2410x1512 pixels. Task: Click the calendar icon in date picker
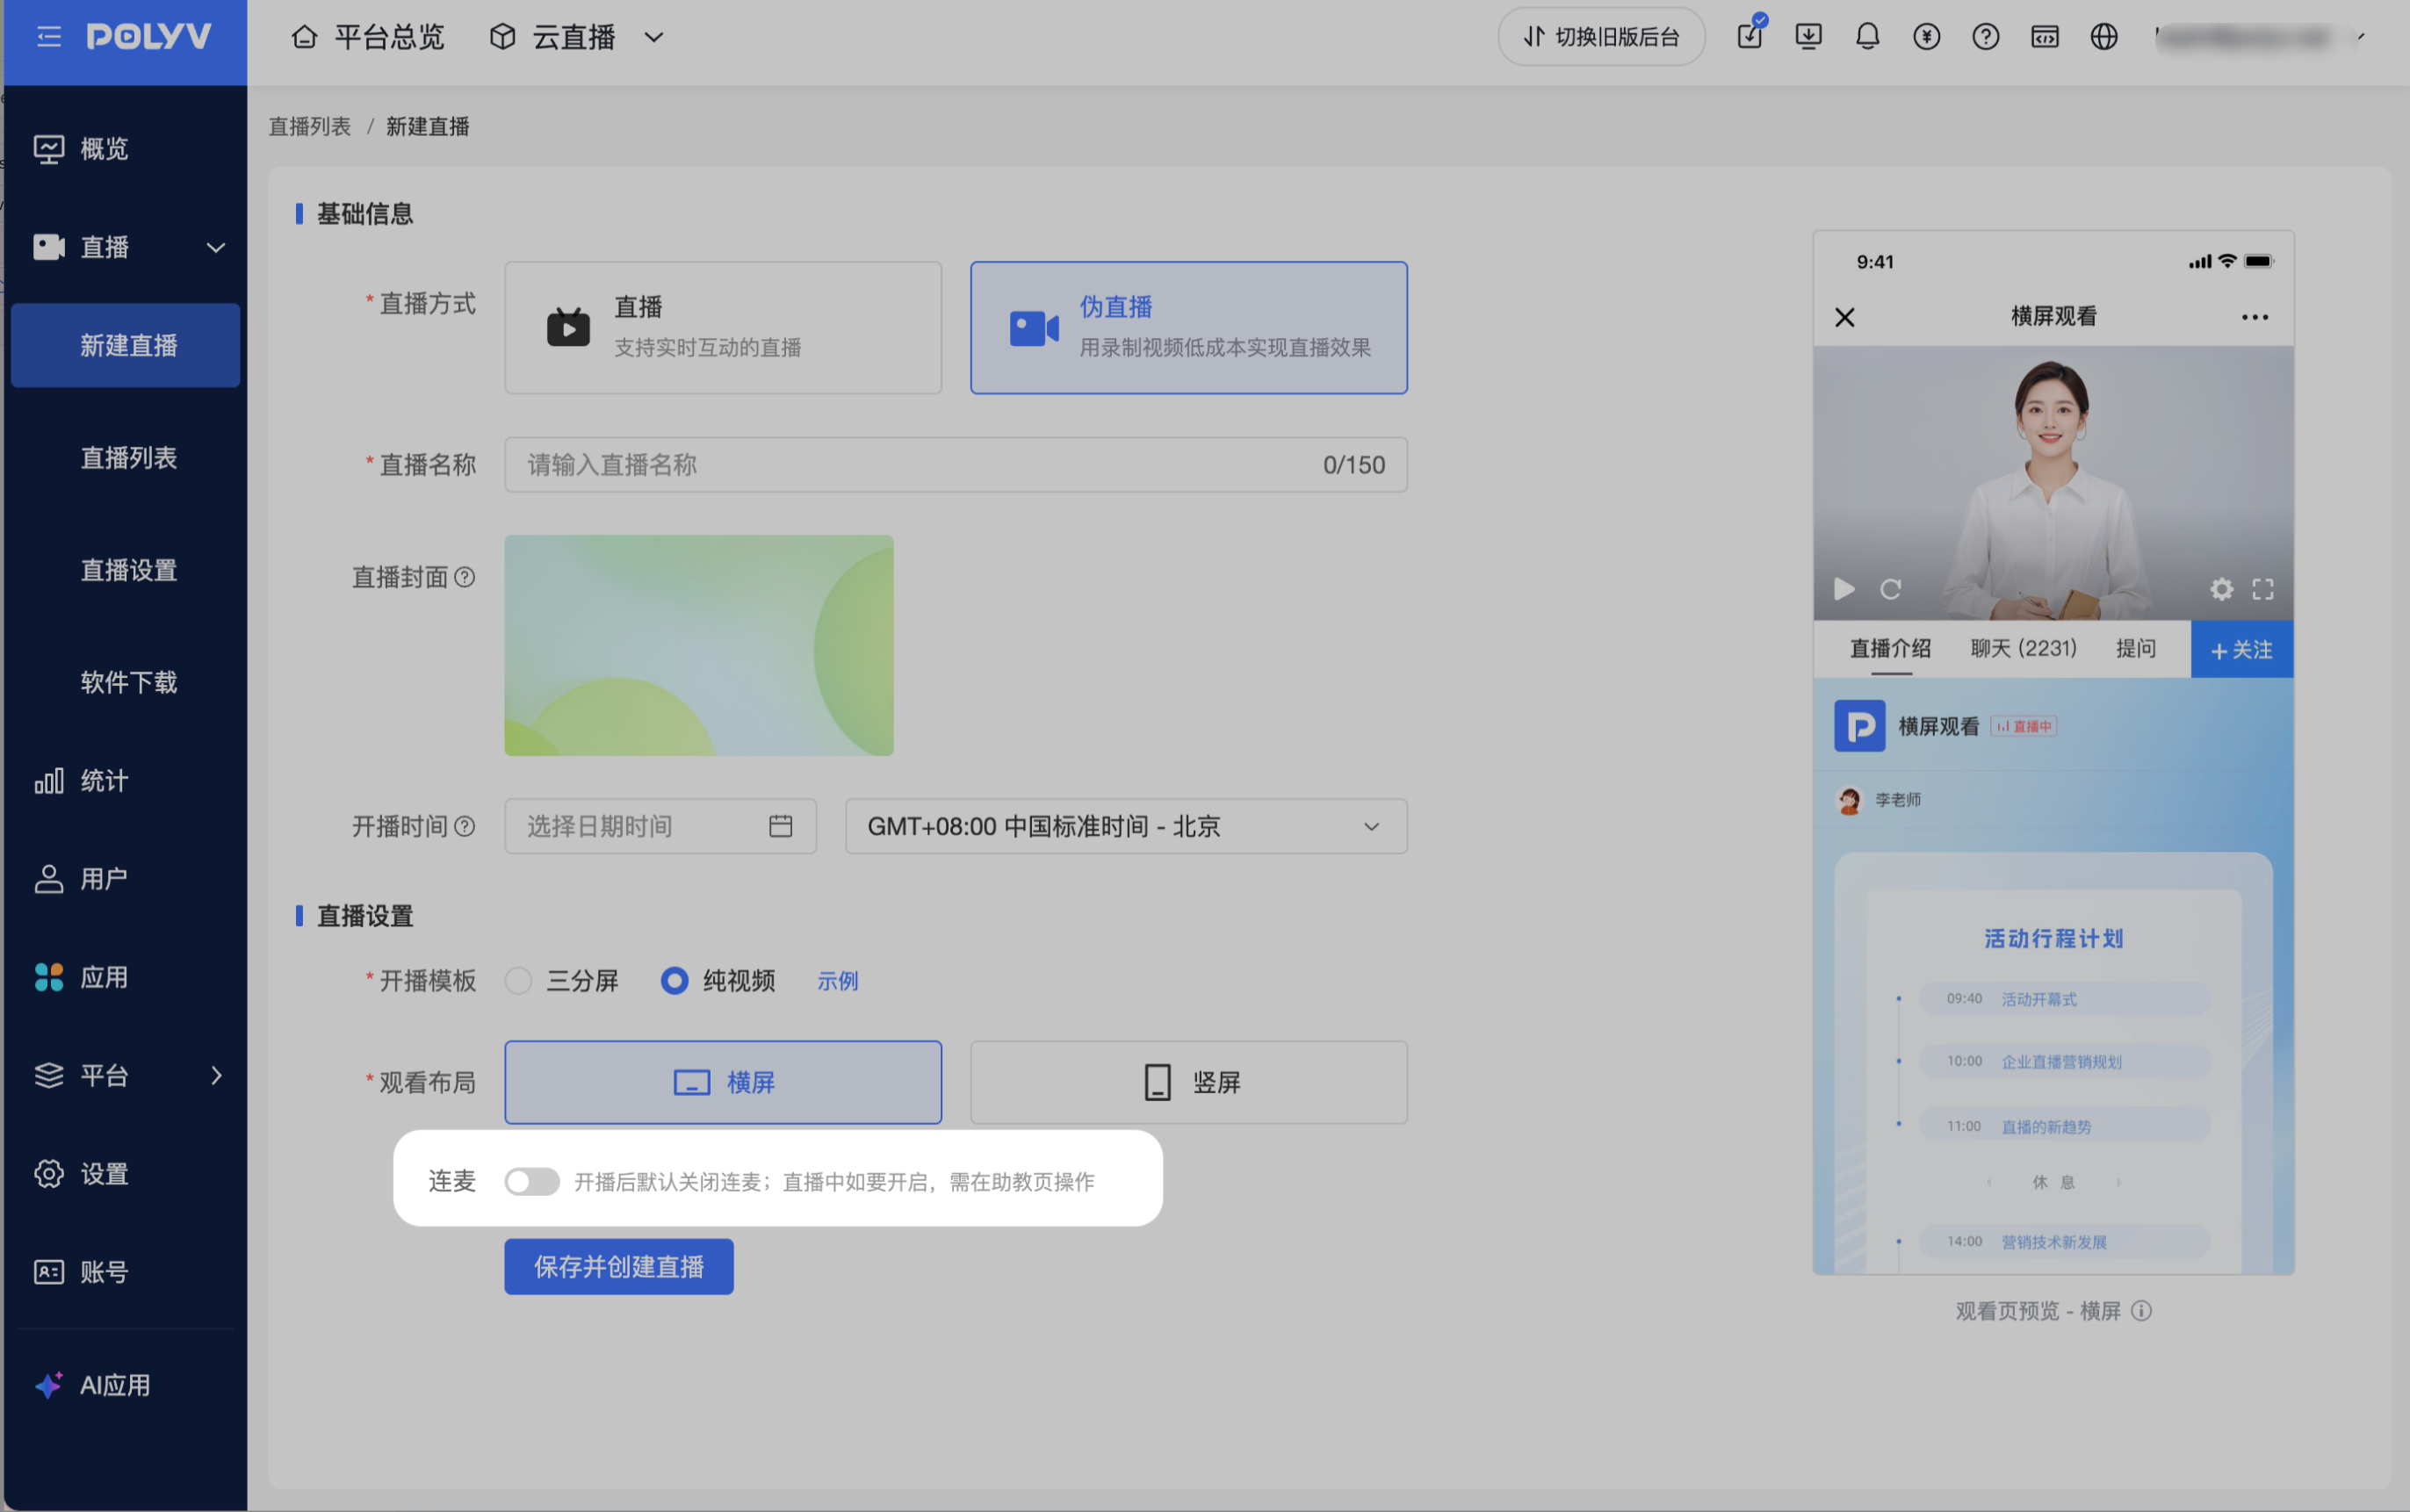coord(781,826)
